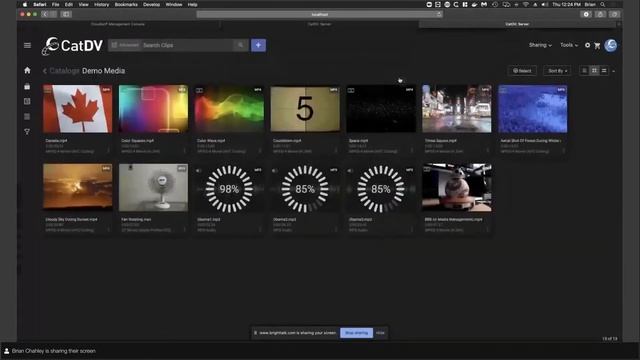
Task: Expand the arrow beside the view mode buttons
Action: (x=613, y=71)
